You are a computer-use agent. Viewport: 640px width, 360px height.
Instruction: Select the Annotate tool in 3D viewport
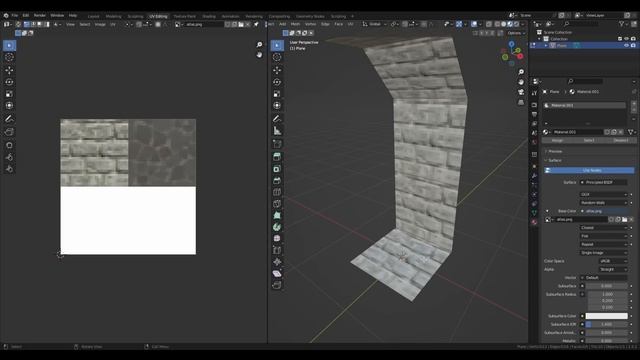click(277, 119)
